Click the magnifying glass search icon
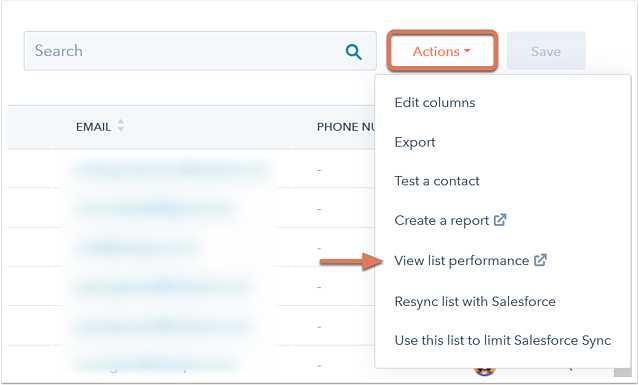The image size is (639, 385). (353, 52)
